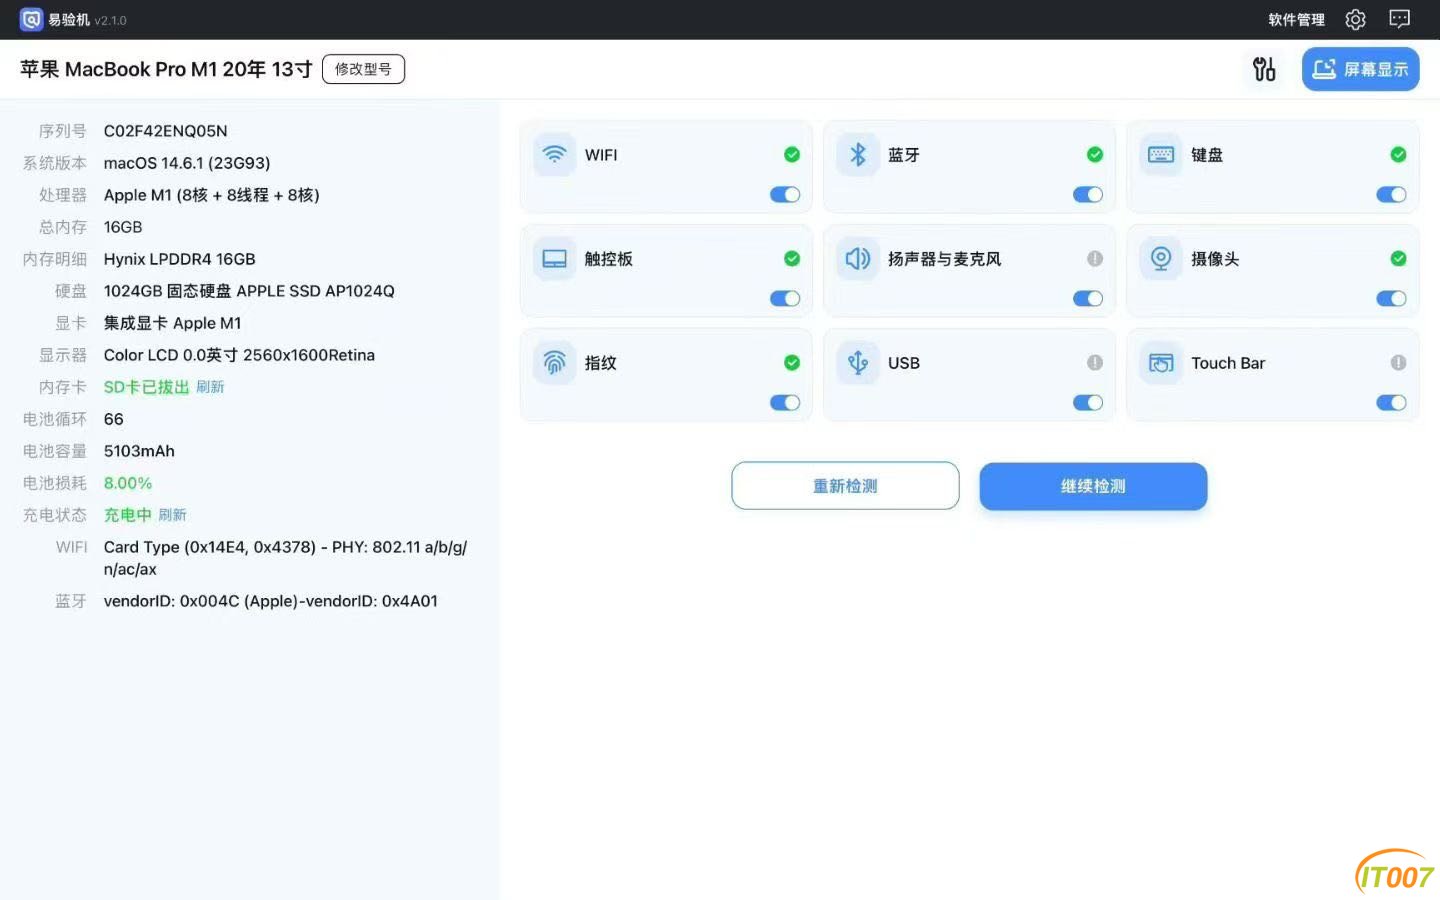The image size is (1440, 900).
Task: Click the Bluetooth (蓝牙) icon
Action: click(x=857, y=155)
